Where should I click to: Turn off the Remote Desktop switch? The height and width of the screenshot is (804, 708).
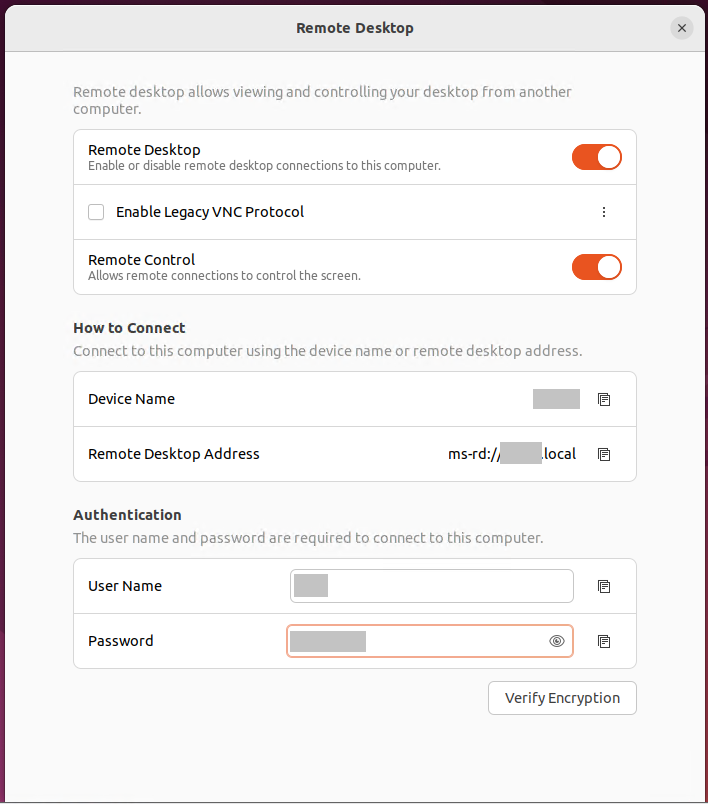point(597,157)
